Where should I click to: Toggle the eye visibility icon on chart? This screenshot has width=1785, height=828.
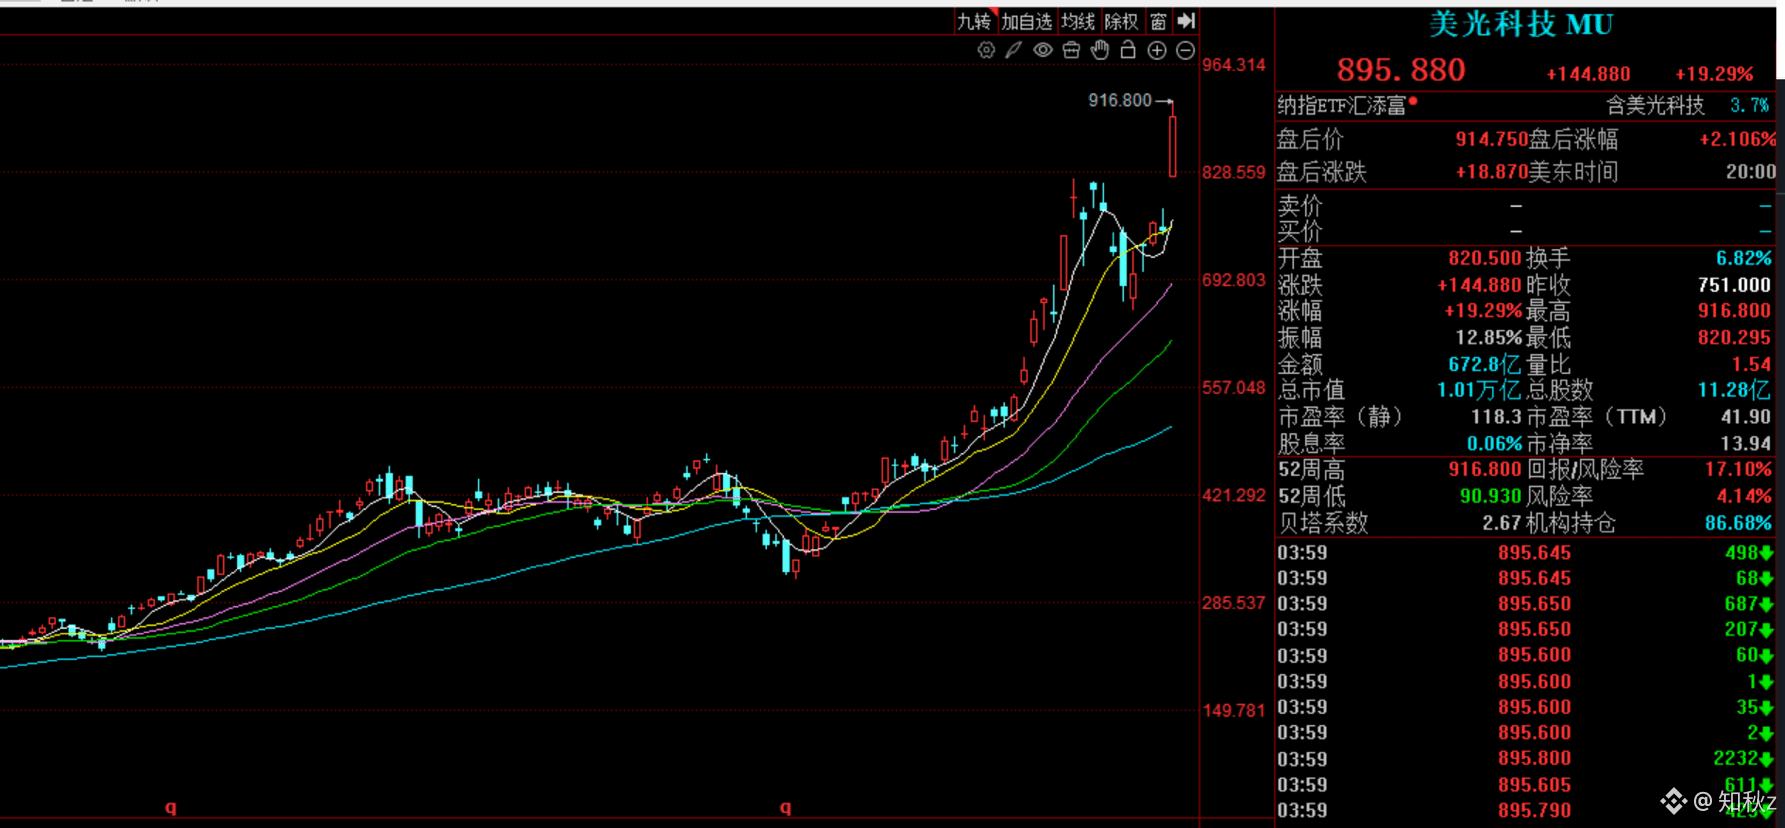tap(1043, 50)
